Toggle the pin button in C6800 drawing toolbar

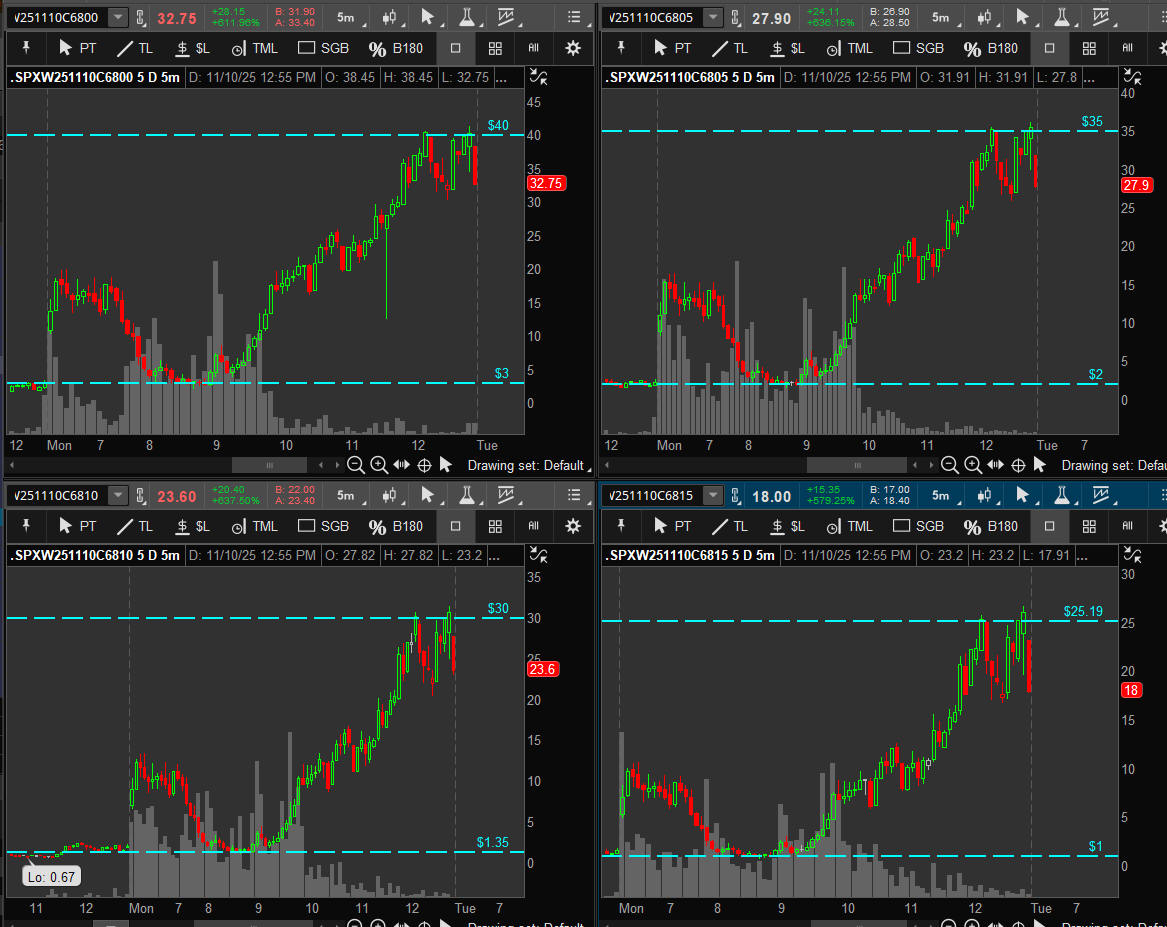tap(27, 48)
